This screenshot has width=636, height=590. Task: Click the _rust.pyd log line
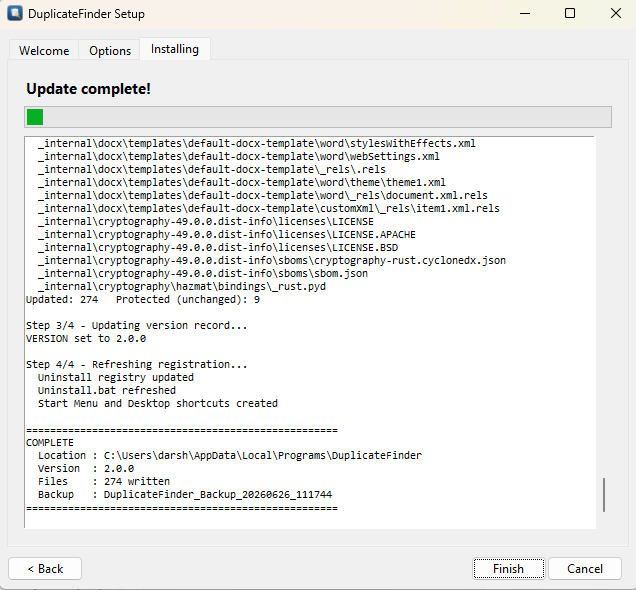(182, 286)
